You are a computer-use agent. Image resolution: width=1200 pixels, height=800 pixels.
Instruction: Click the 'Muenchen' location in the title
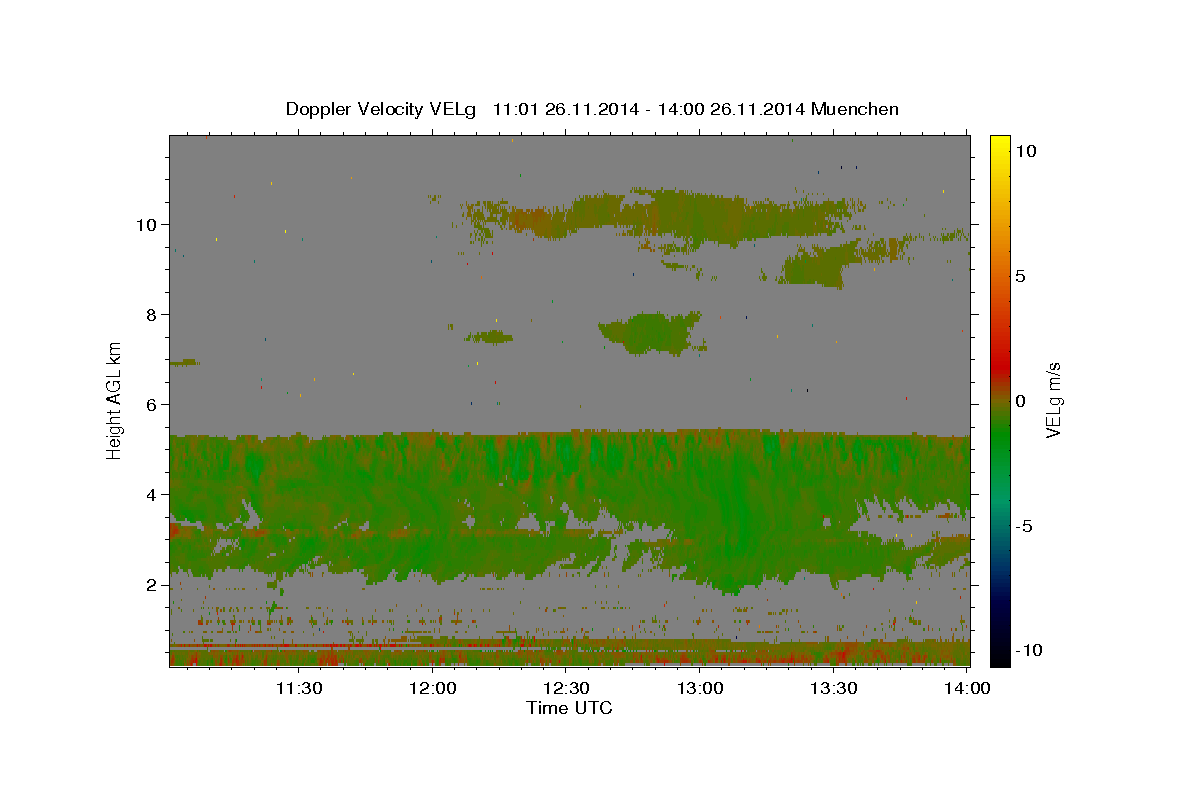tap(855, 109)
